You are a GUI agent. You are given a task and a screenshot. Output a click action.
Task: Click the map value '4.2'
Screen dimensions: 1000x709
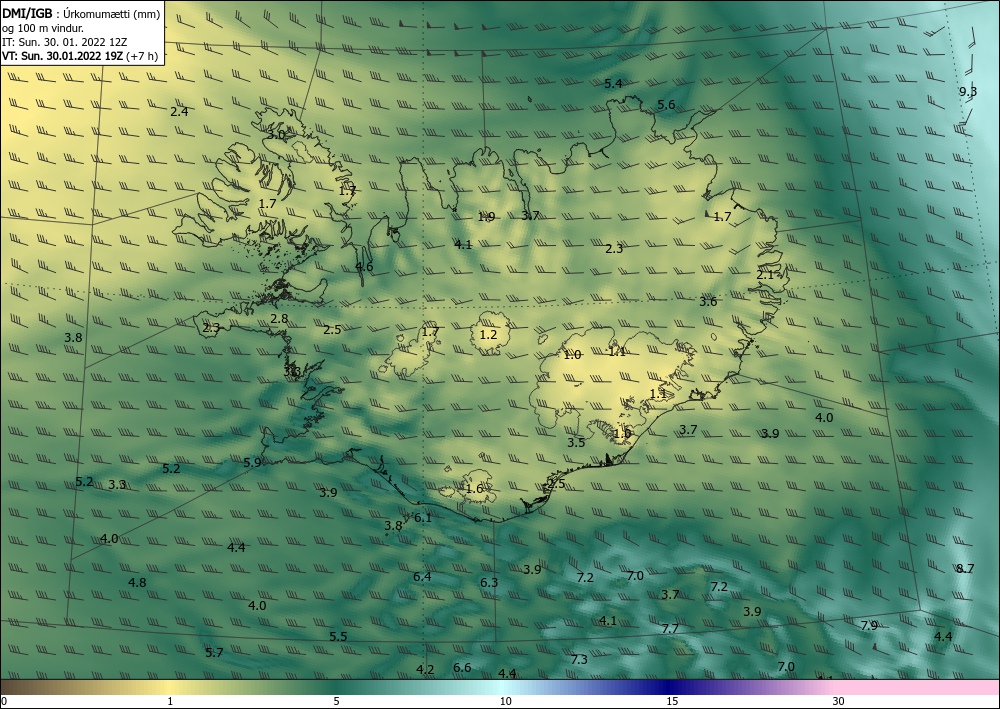(x=425, y=669)
